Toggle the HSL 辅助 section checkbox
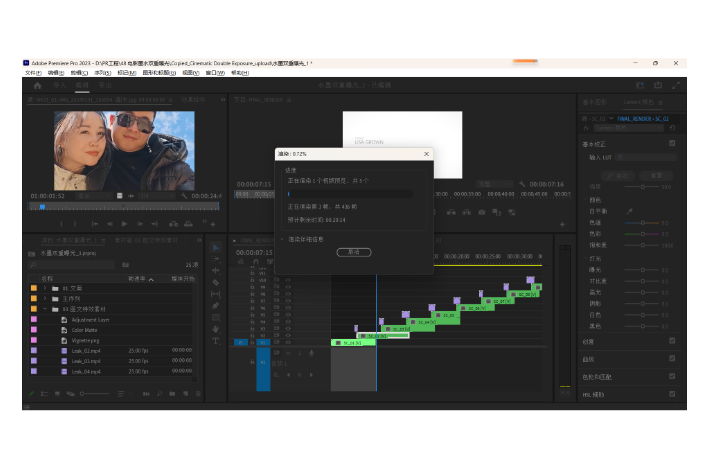Viewport: 720px width, 450px height. (672, 394)
